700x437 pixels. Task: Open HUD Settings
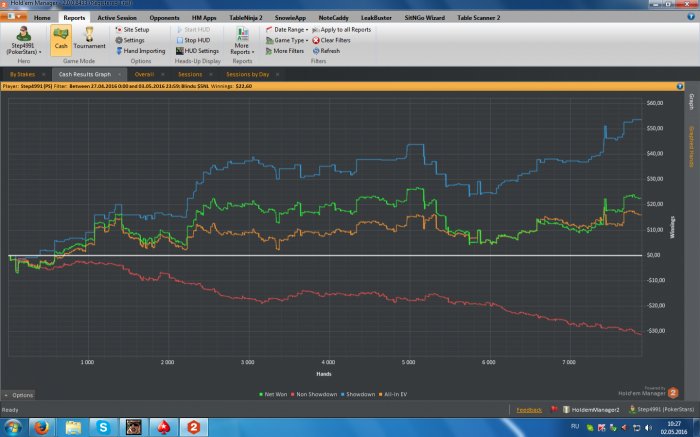point(179,50)
